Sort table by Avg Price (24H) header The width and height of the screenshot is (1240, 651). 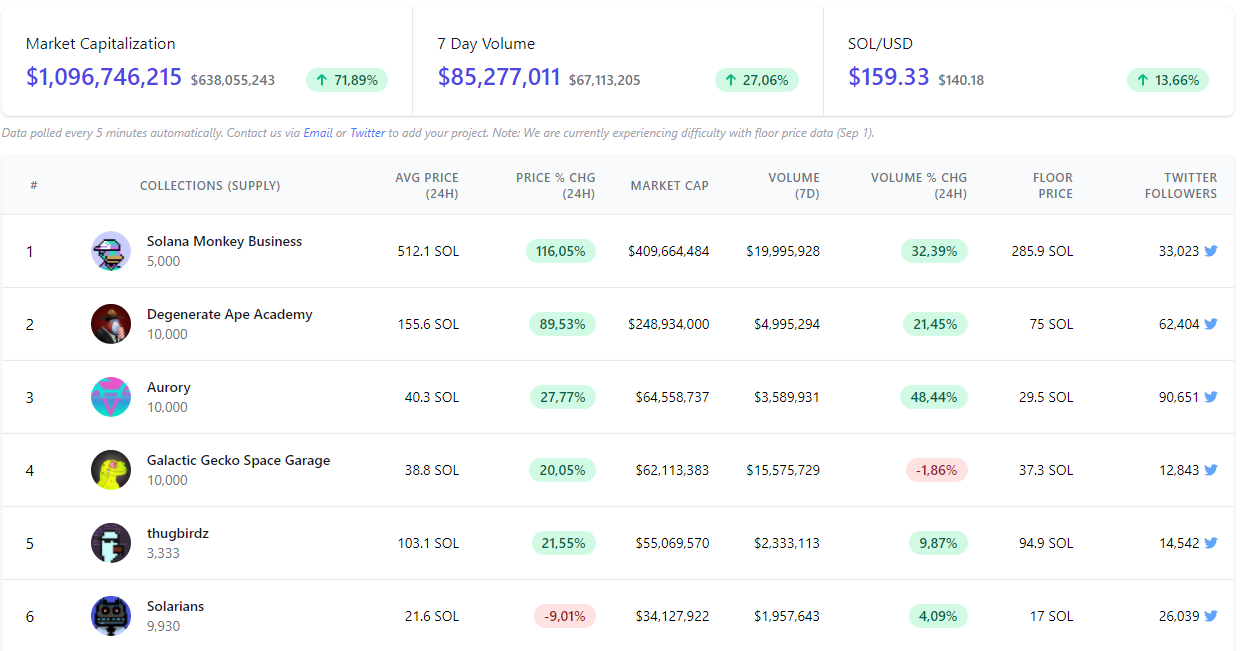tap(427, 185)
